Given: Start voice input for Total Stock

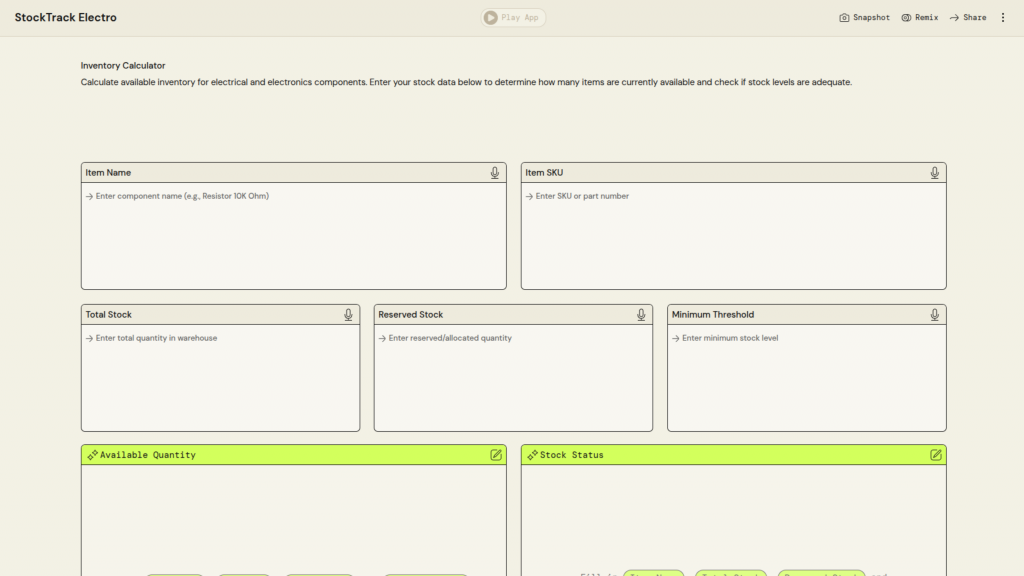Looking at the screenshot, I should coord(348,315).
